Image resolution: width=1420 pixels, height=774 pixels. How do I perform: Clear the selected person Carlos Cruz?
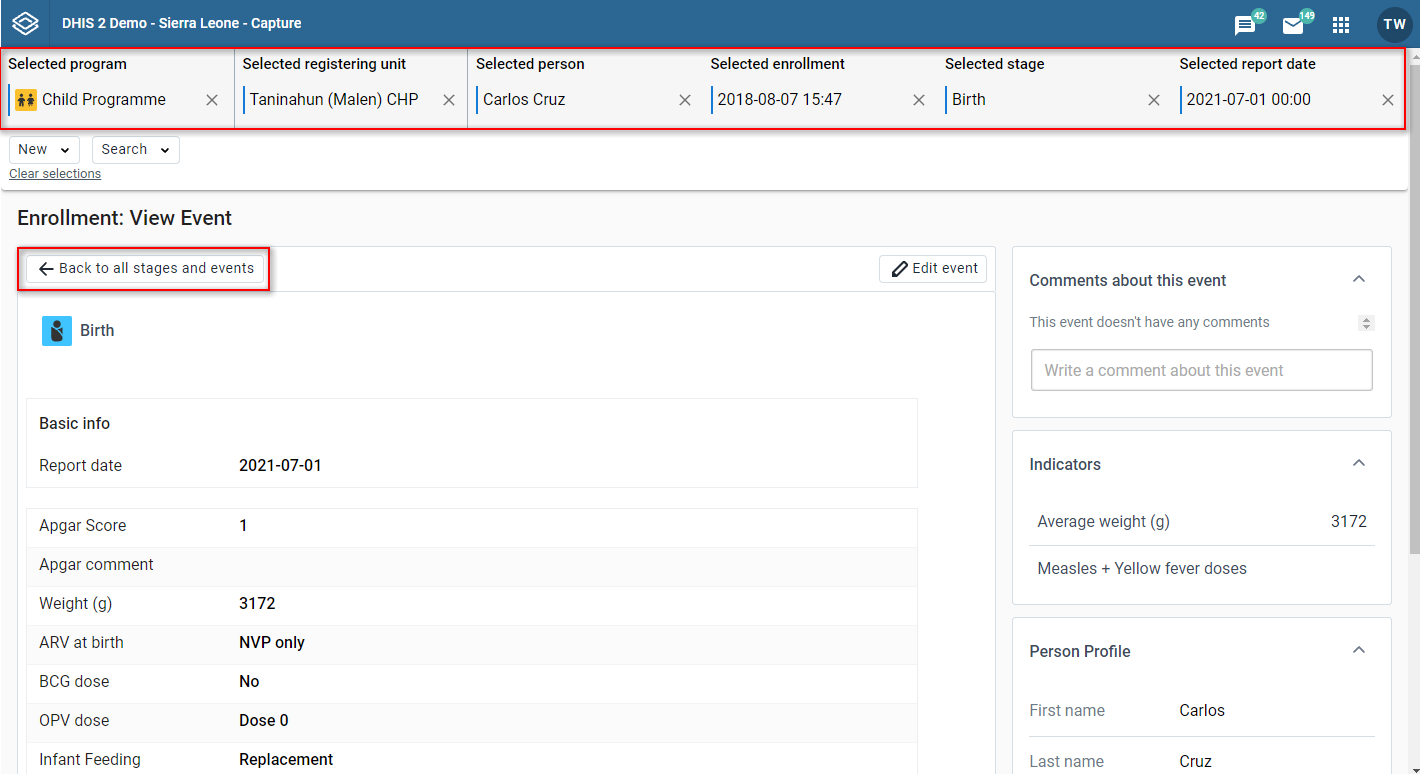tap(685, 100)
